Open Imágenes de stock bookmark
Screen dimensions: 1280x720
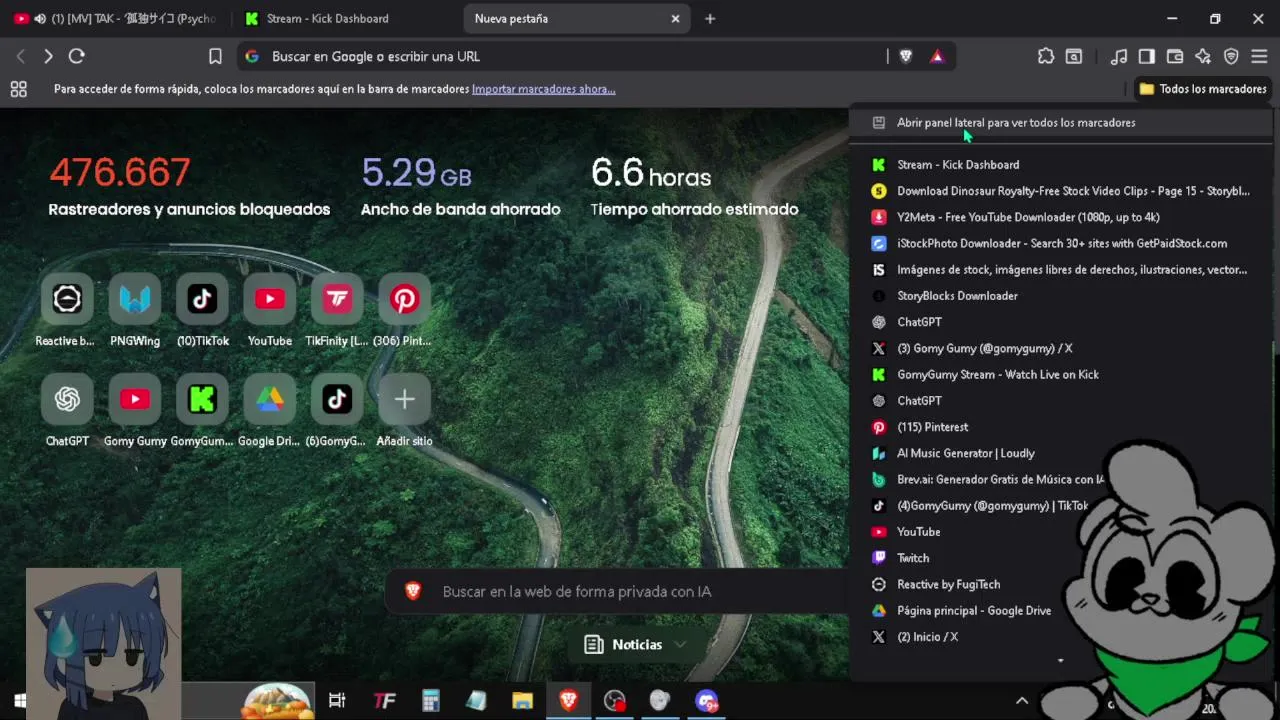1060,269
